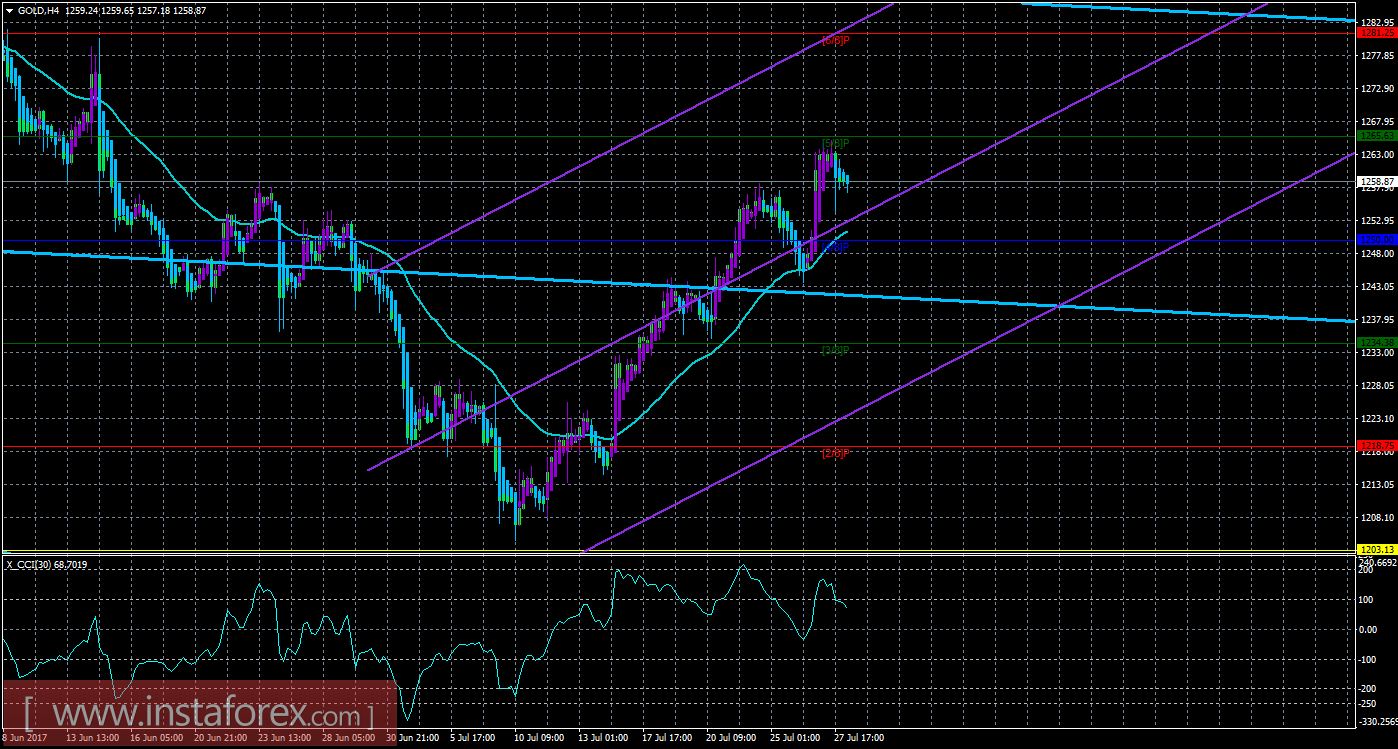Select the green 1234.38 price tag
Viewport: 1398px width, 749px height.
[x=1377, y=343]
